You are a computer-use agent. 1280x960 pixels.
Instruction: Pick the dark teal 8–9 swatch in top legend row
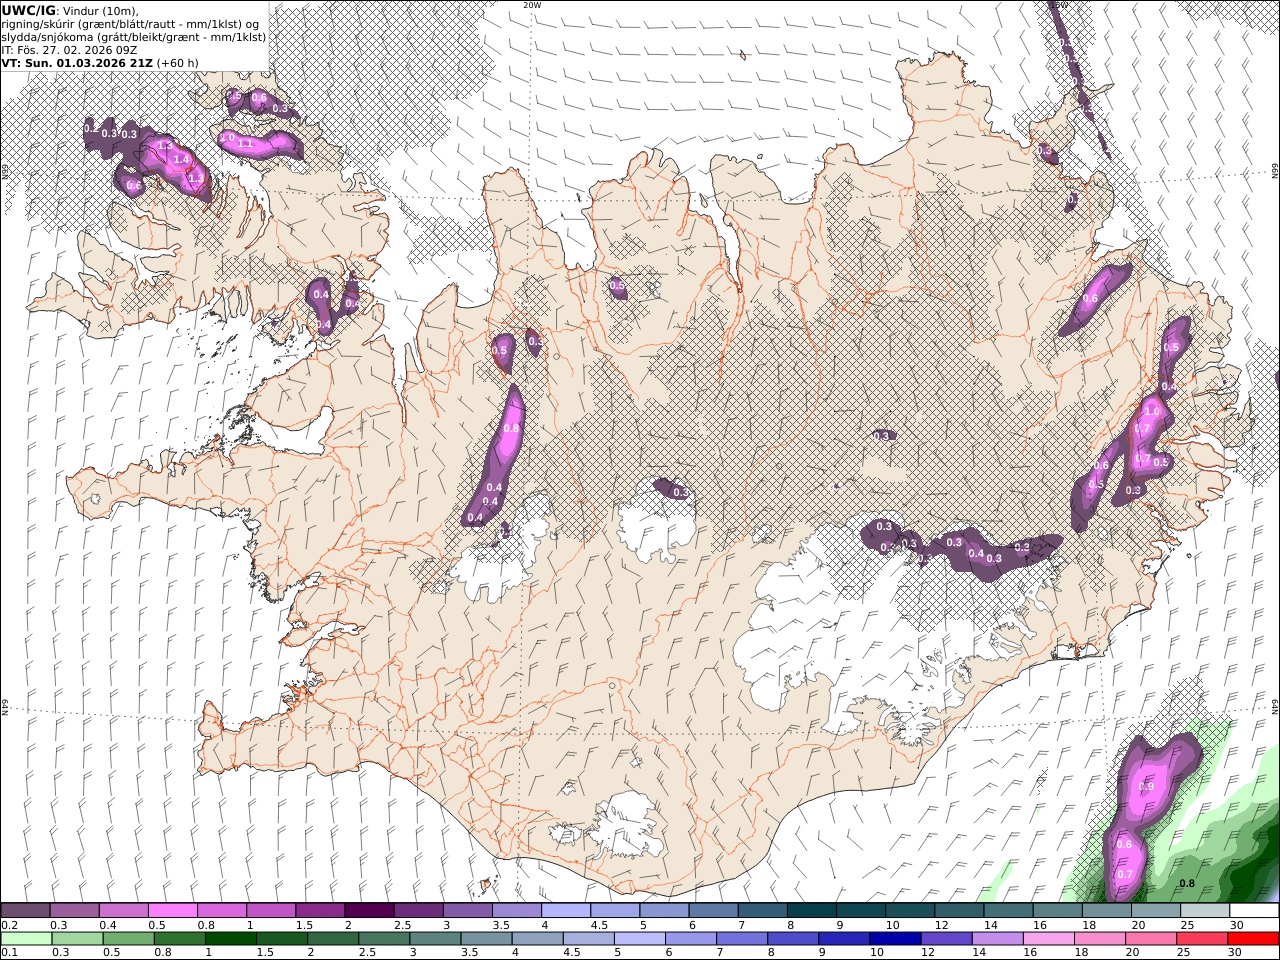tap(812, 910)
